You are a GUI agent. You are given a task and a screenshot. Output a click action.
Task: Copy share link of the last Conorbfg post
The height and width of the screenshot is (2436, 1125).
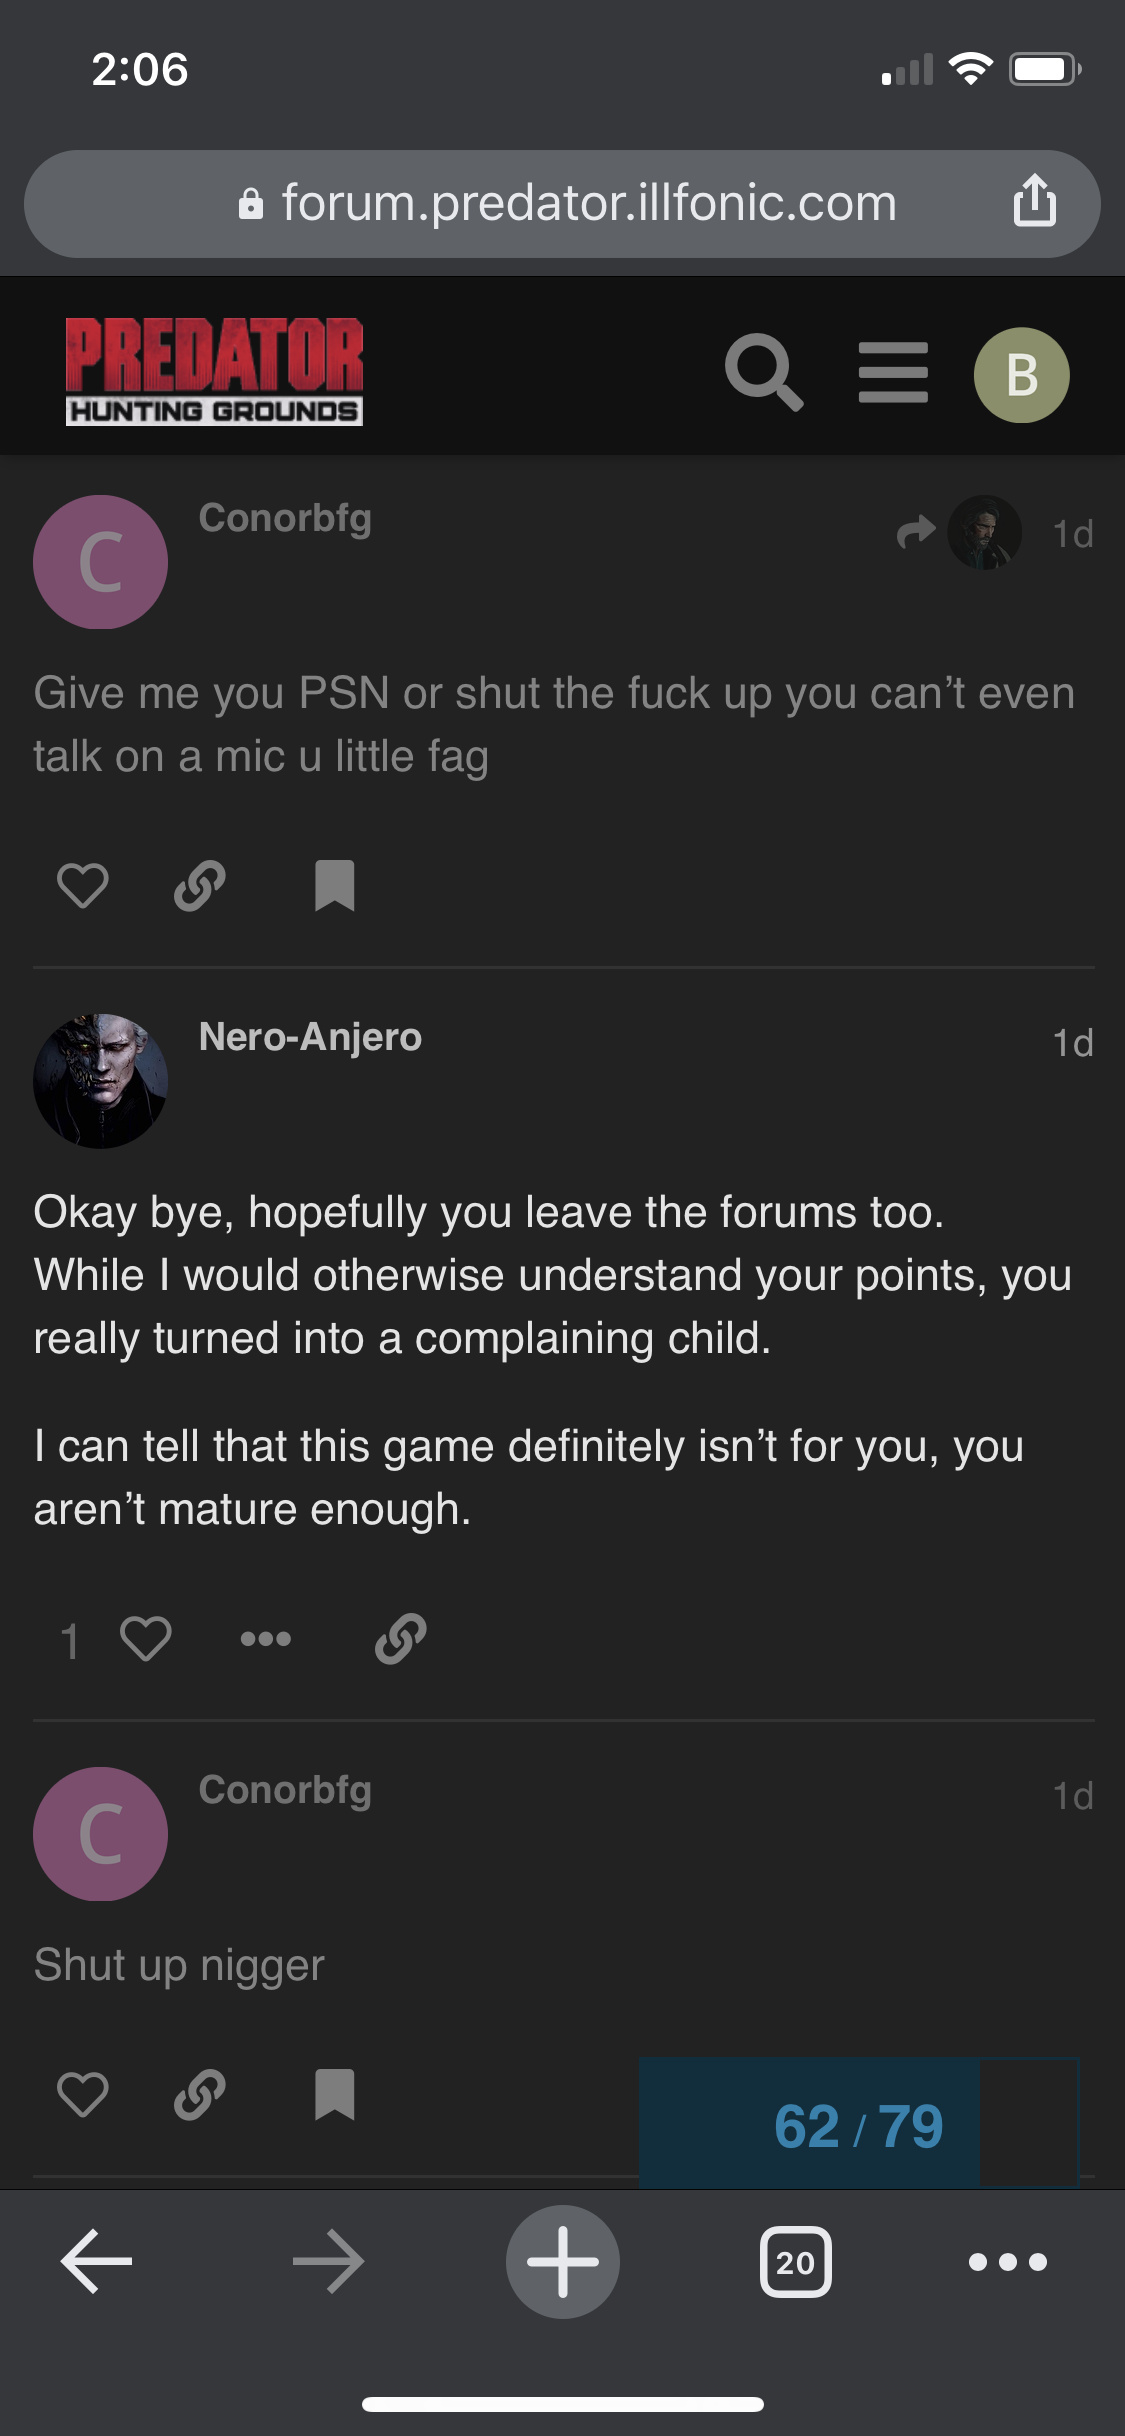point(200,2094)
